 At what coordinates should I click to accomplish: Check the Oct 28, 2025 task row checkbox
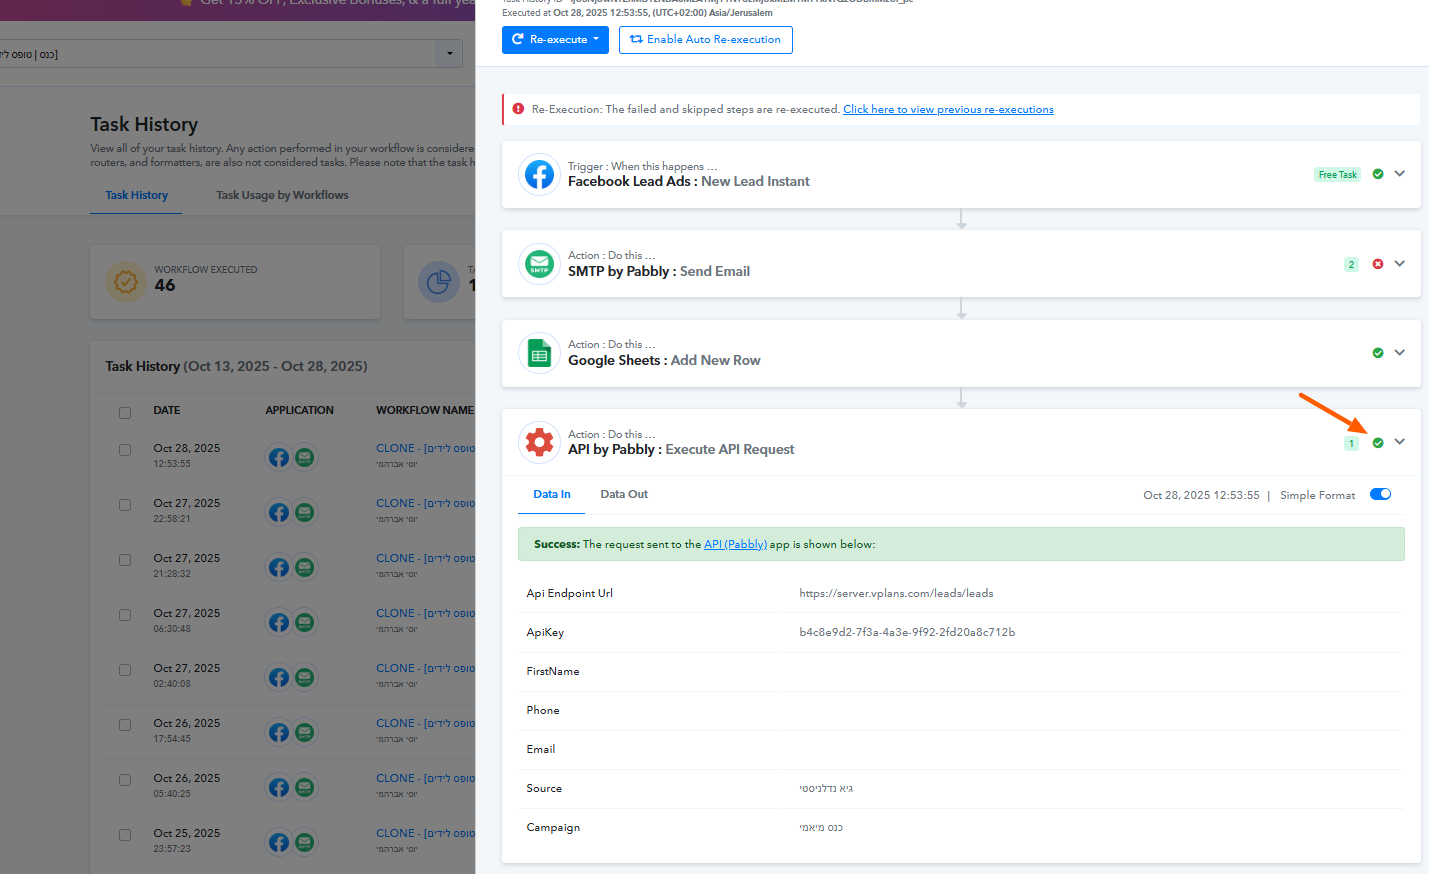[125, 450]
